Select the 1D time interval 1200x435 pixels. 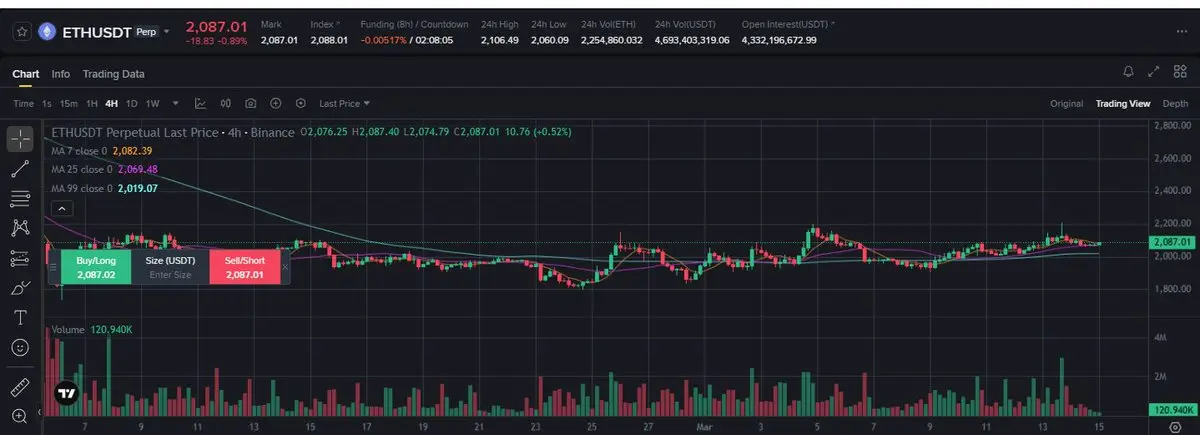click(132, 103)
